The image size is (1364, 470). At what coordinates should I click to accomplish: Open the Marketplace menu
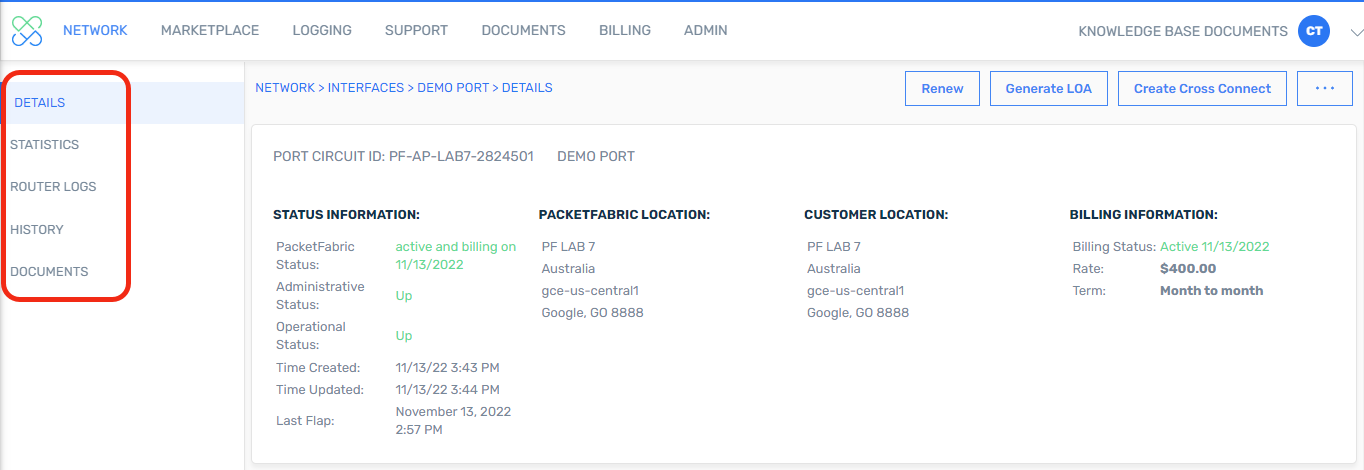210,31
